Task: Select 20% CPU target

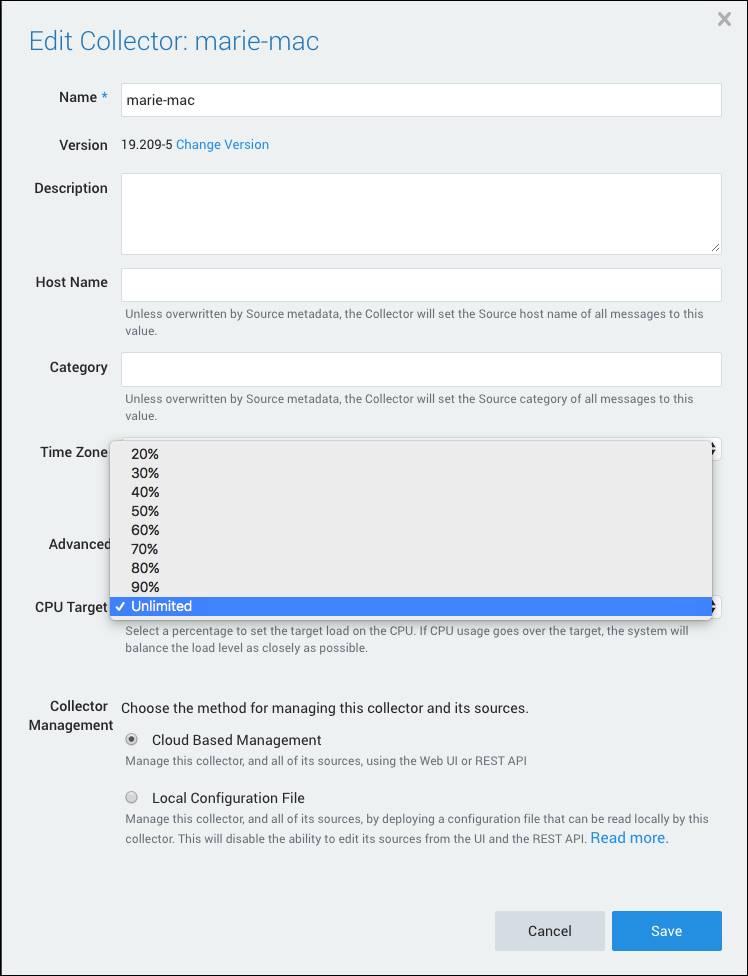Action: tap(144, 454)
